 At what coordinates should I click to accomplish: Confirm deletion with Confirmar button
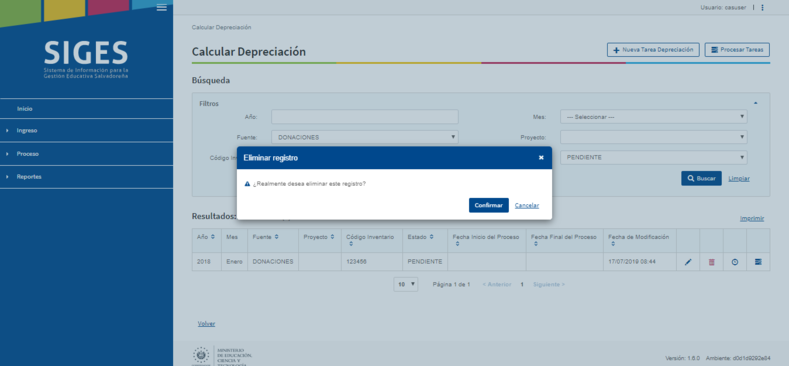489,205
